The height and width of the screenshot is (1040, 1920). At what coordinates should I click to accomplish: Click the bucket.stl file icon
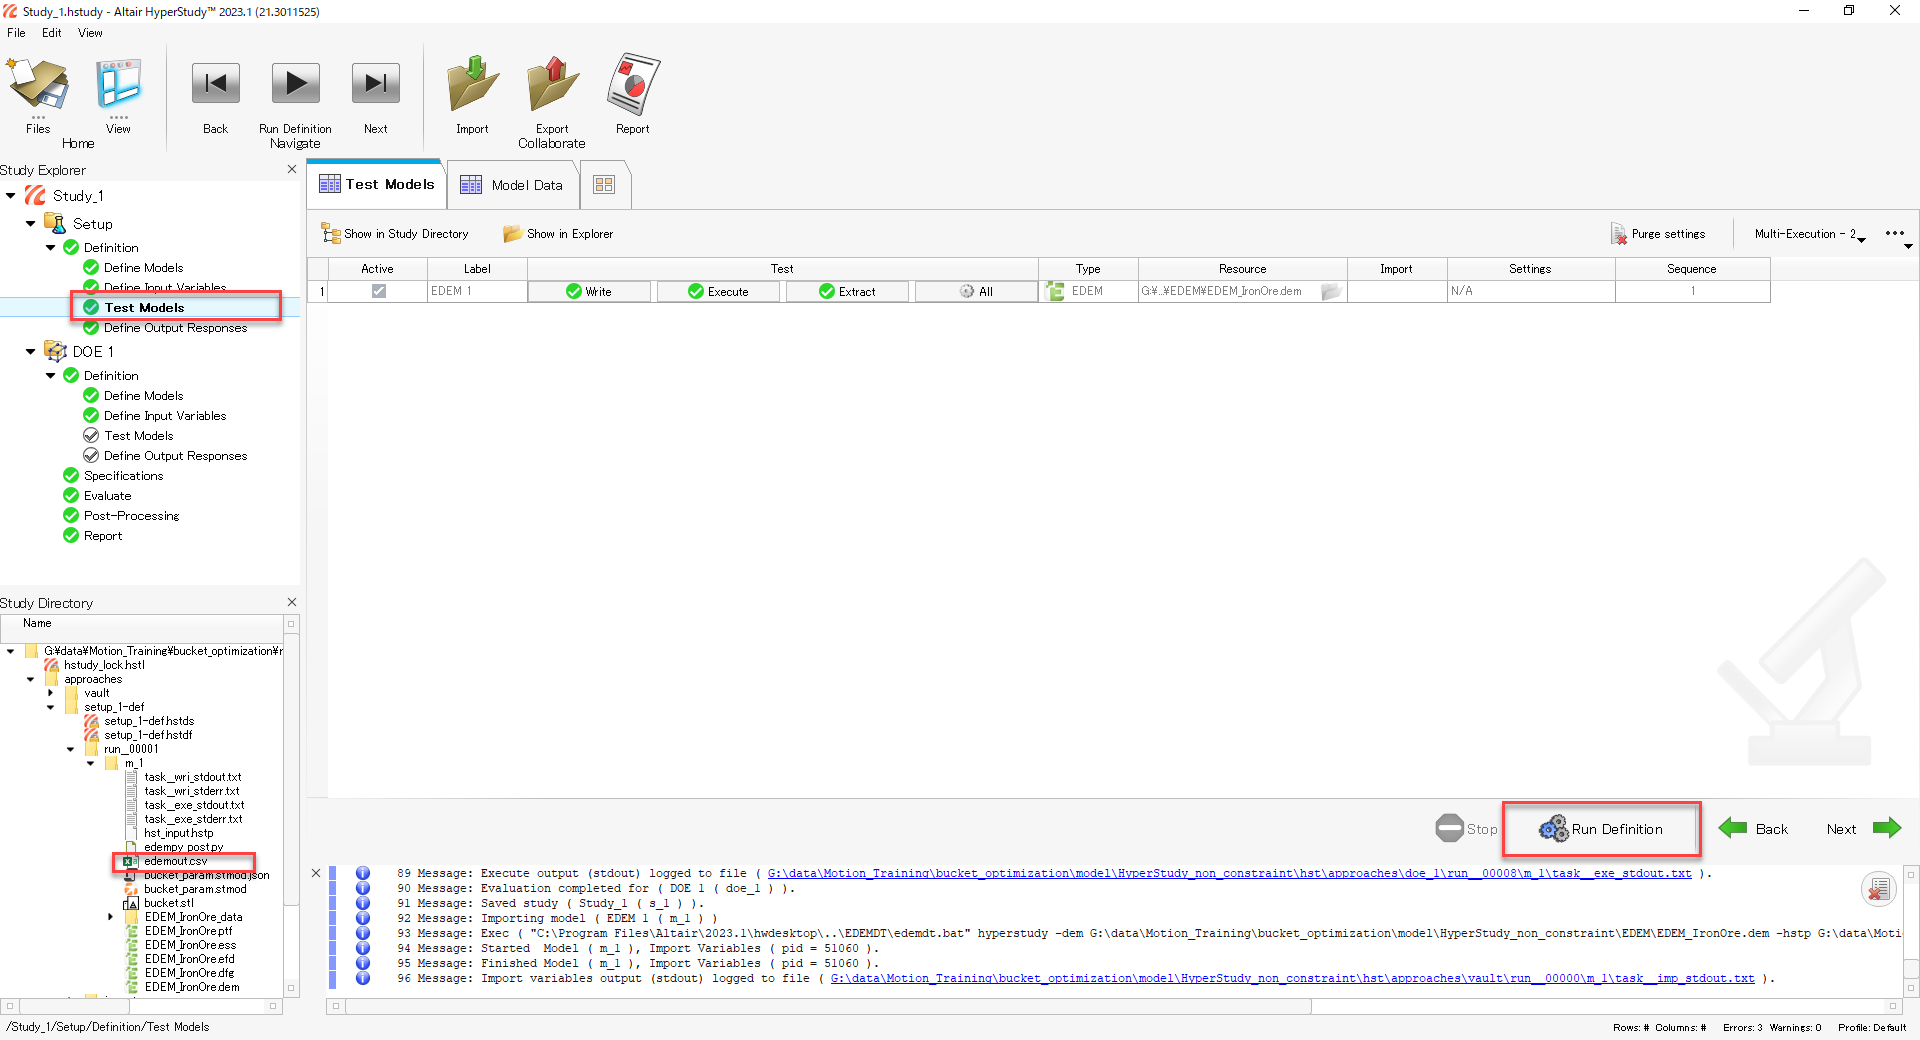(x=131, y=903)
